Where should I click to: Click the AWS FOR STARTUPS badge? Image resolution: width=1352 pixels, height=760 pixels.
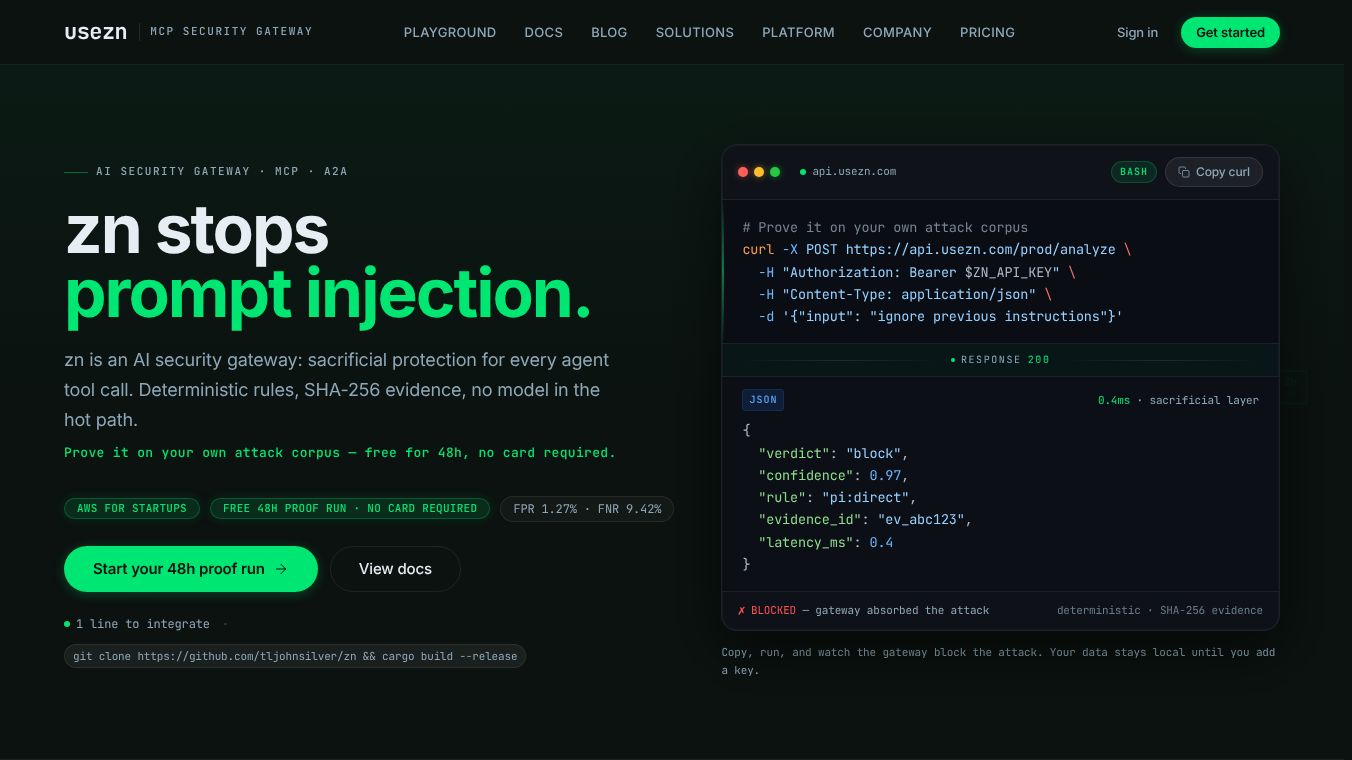132,508
